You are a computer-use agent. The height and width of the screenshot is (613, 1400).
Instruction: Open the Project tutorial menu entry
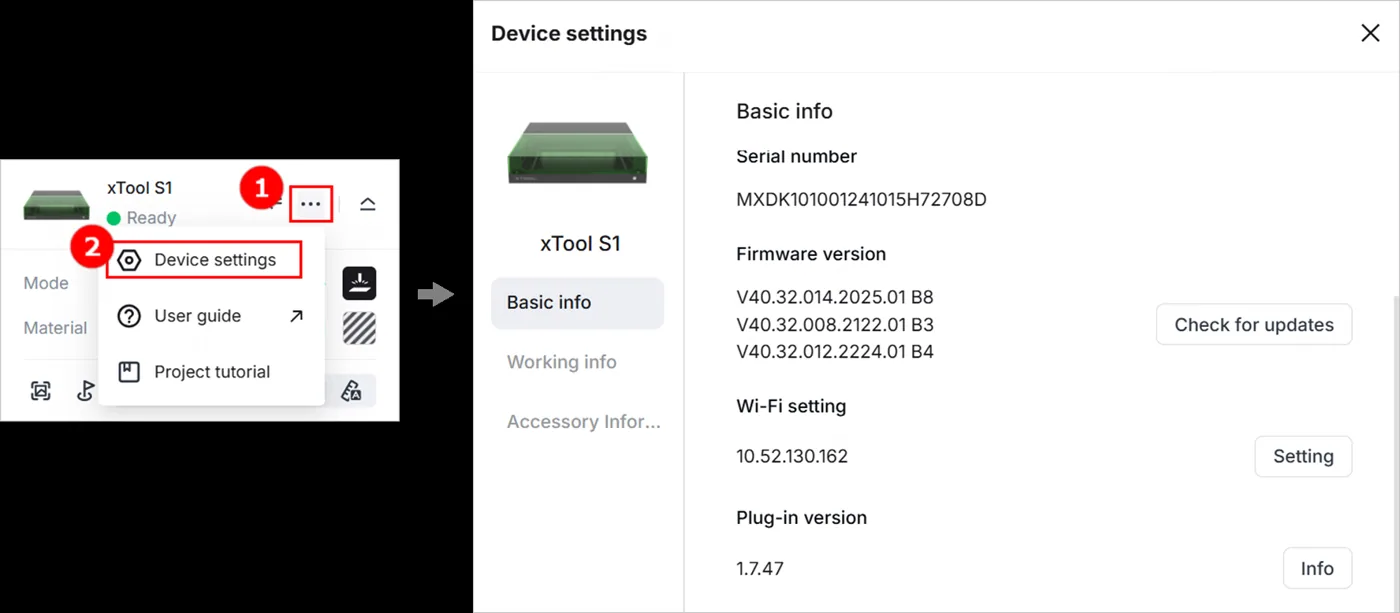211,372
